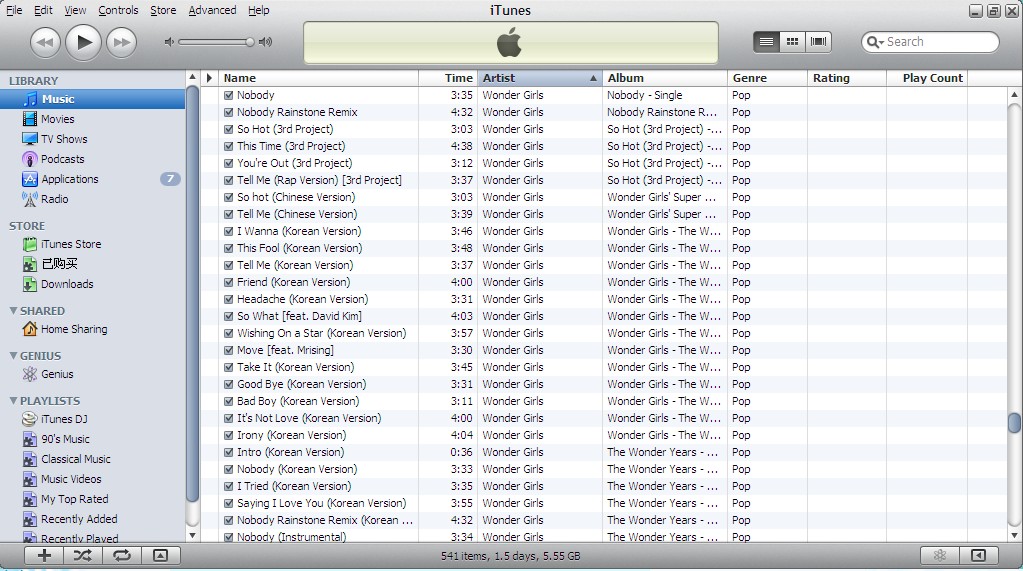Create a new playlist with plus button
This screenshot has height=571, width=1023.
[44, 555]
